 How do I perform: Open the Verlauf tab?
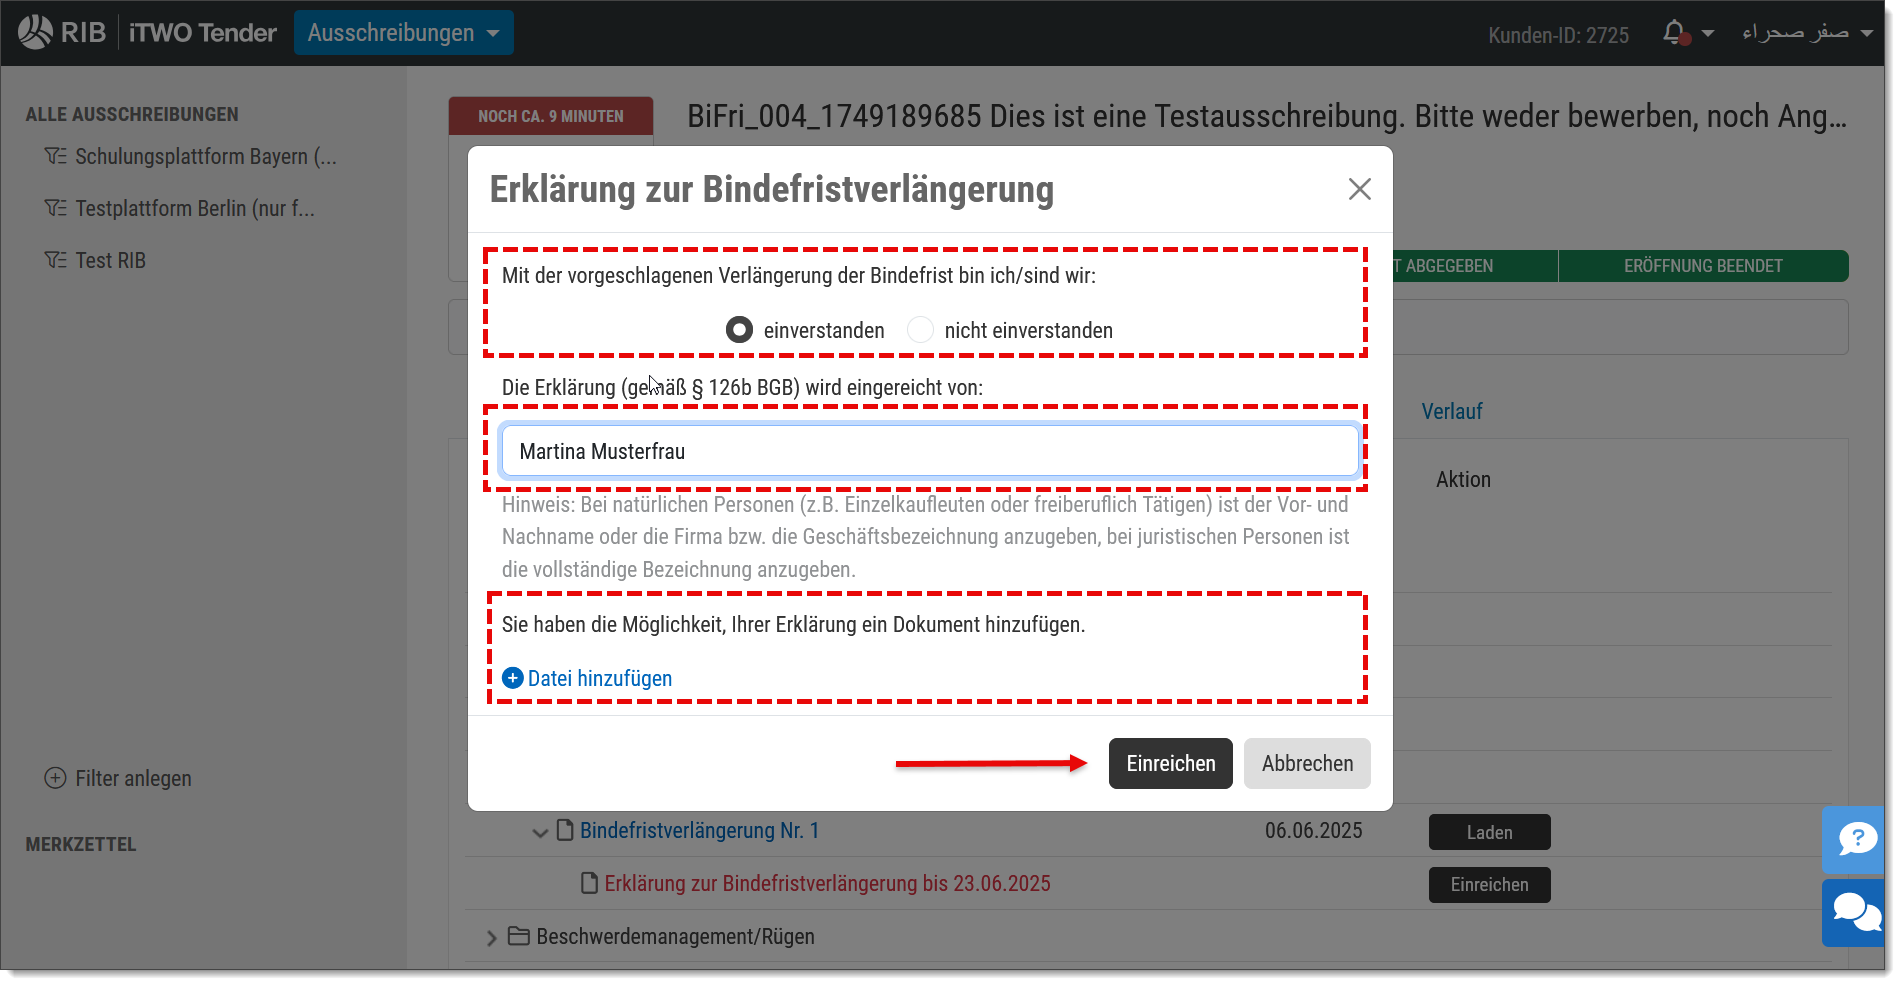coord(1452,412)
